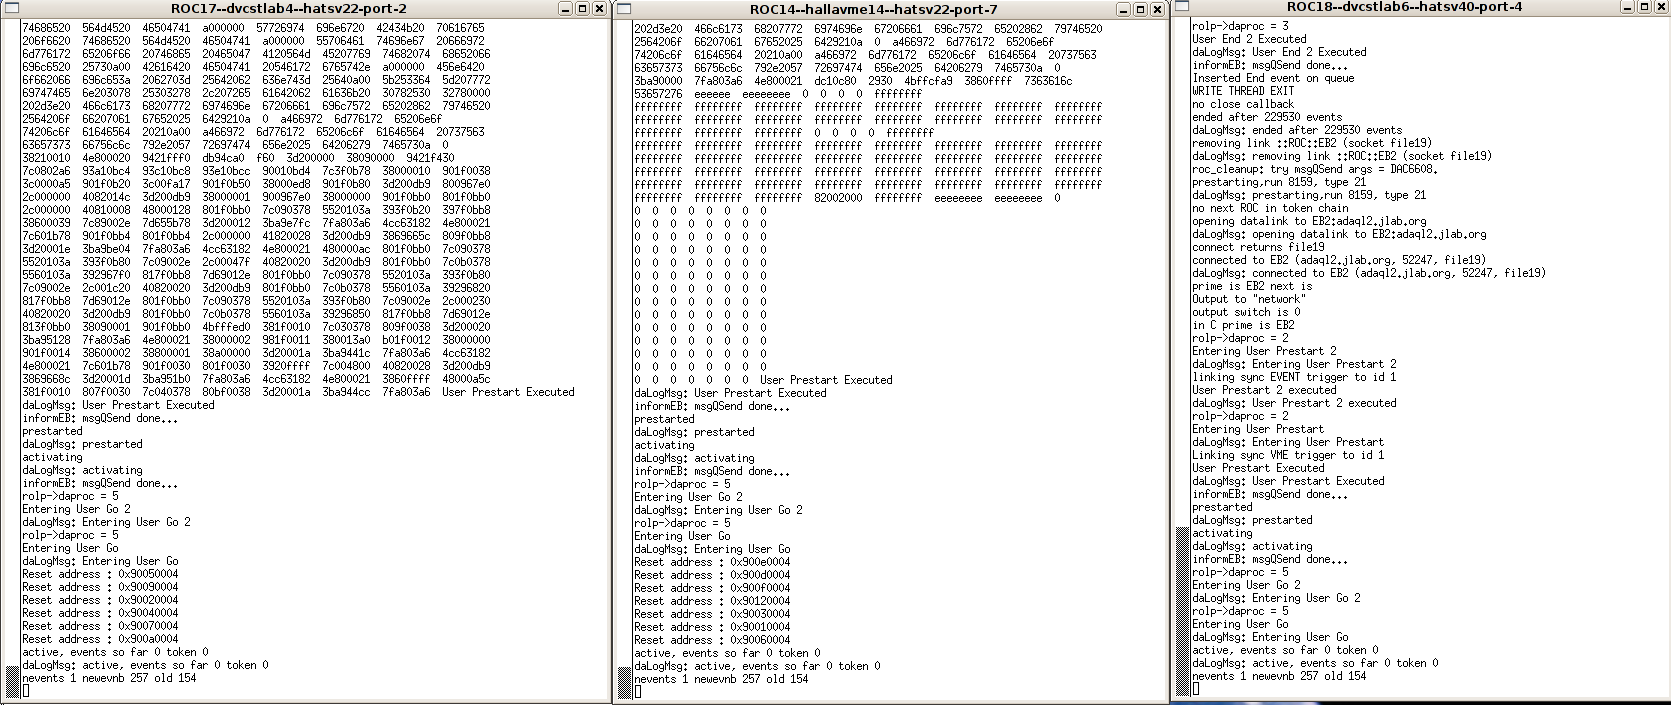
Task: Click 'Reset address : 0x900e0004' line in ROC14
Action: (x=712, y=562)
